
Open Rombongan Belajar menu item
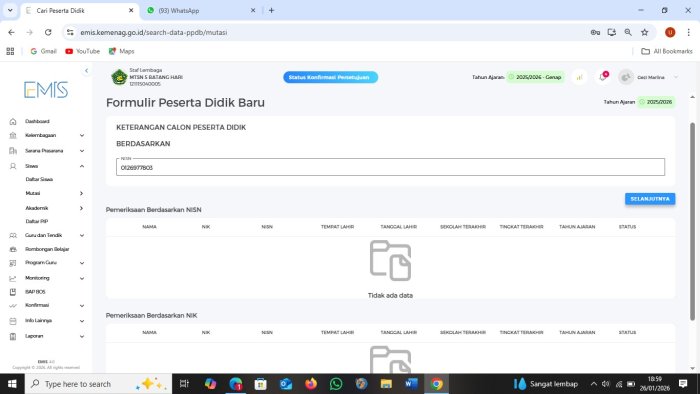(x=47, y=249)
